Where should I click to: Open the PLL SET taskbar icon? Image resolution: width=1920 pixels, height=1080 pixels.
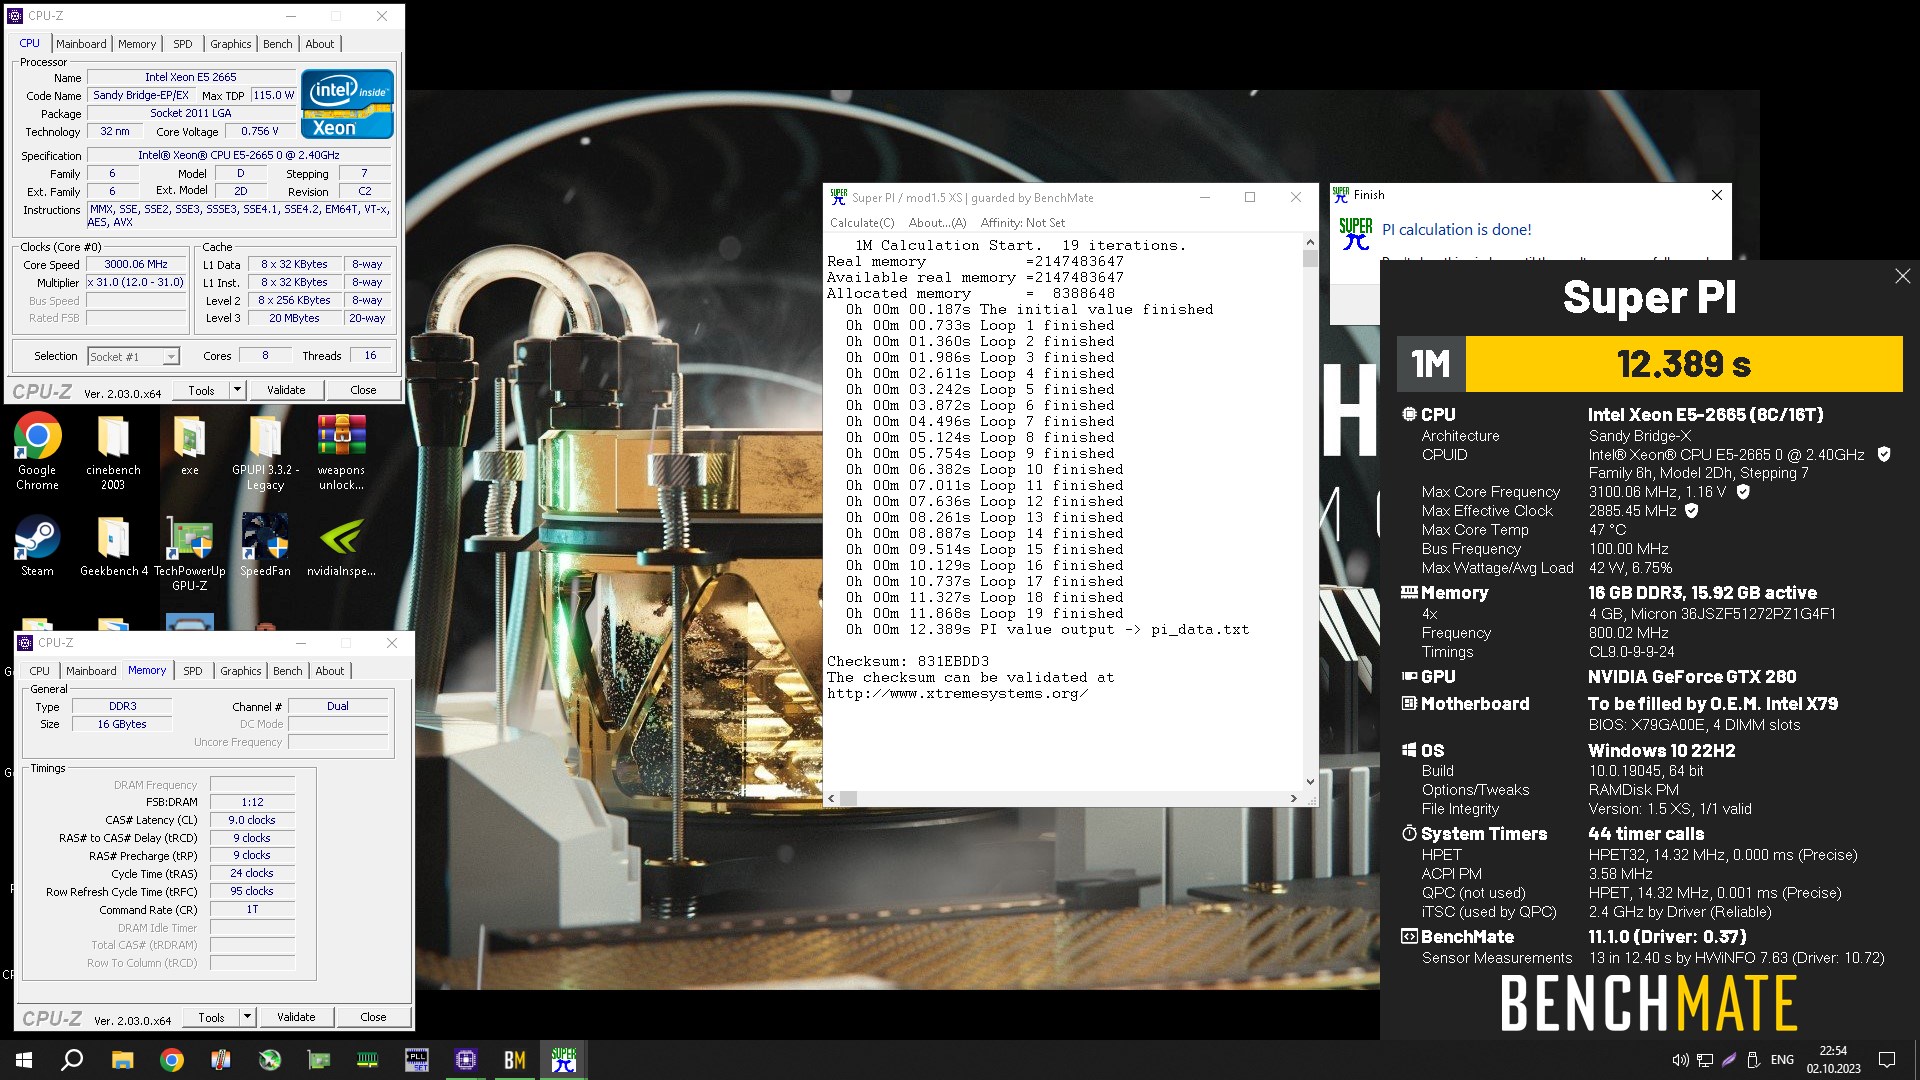pos(417,1060)
